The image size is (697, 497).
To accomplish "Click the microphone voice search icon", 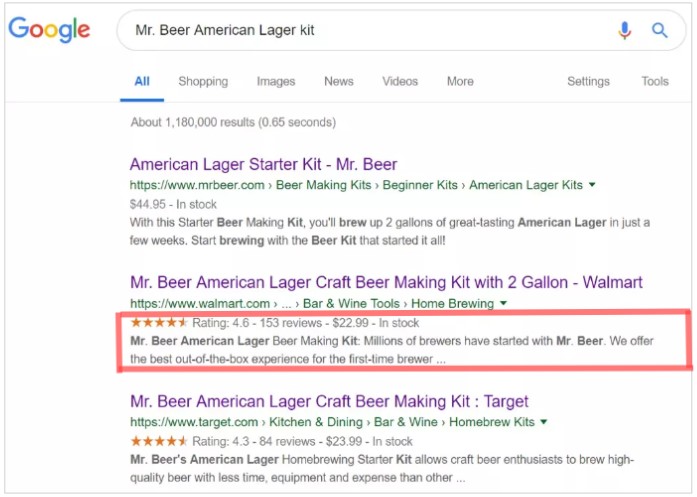I will tap(625, 30).
